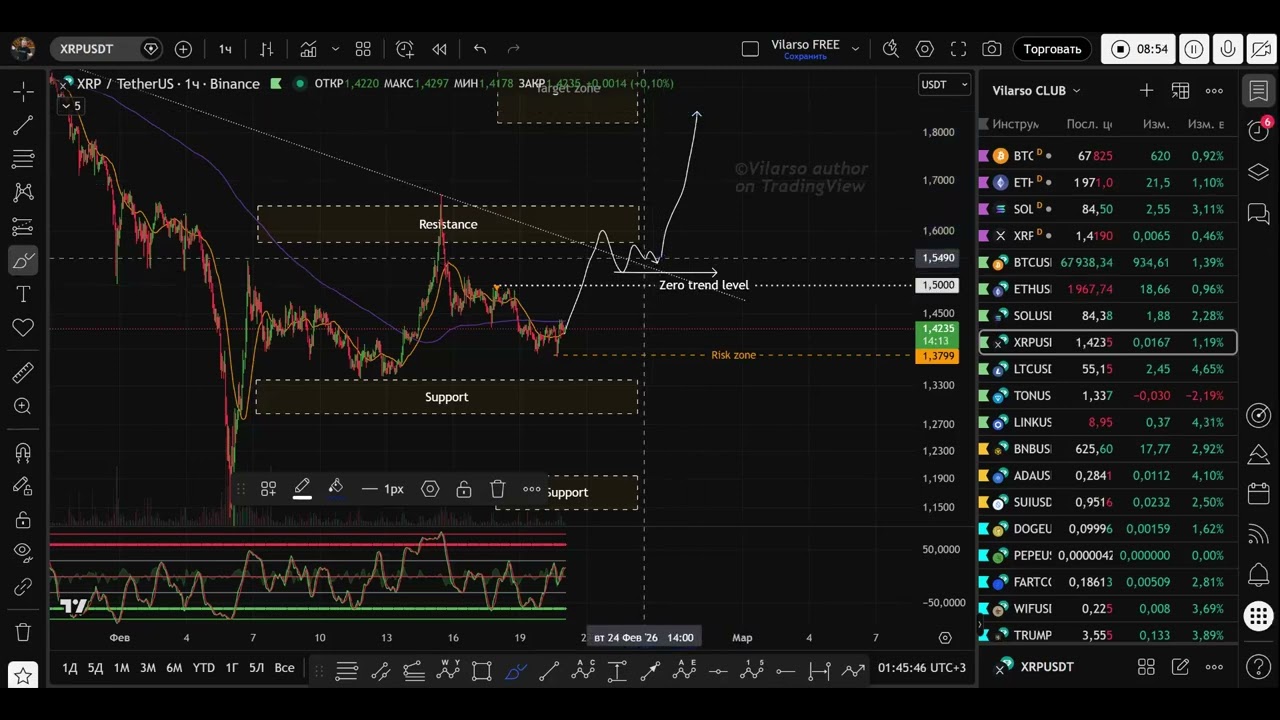Set chart range to 6М
The width and height of the screenshot is (1280, 720).
tap(173, 667)
